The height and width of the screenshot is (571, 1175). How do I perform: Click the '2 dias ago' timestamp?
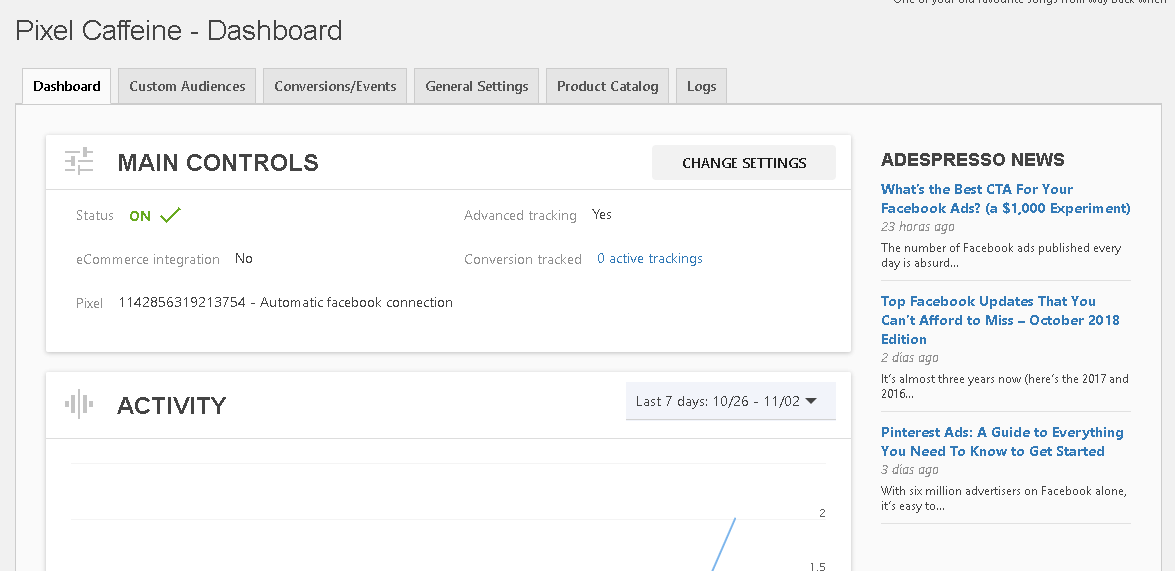[x=910, y=357]
